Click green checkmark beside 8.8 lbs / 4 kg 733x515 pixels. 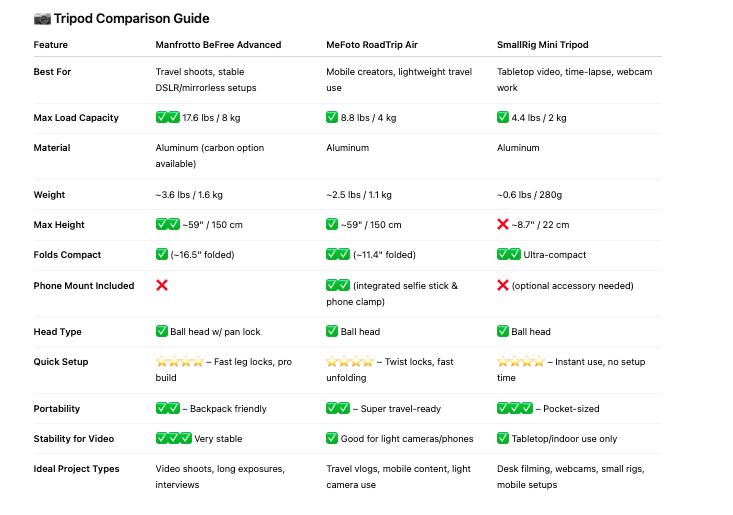pos(332,117)
